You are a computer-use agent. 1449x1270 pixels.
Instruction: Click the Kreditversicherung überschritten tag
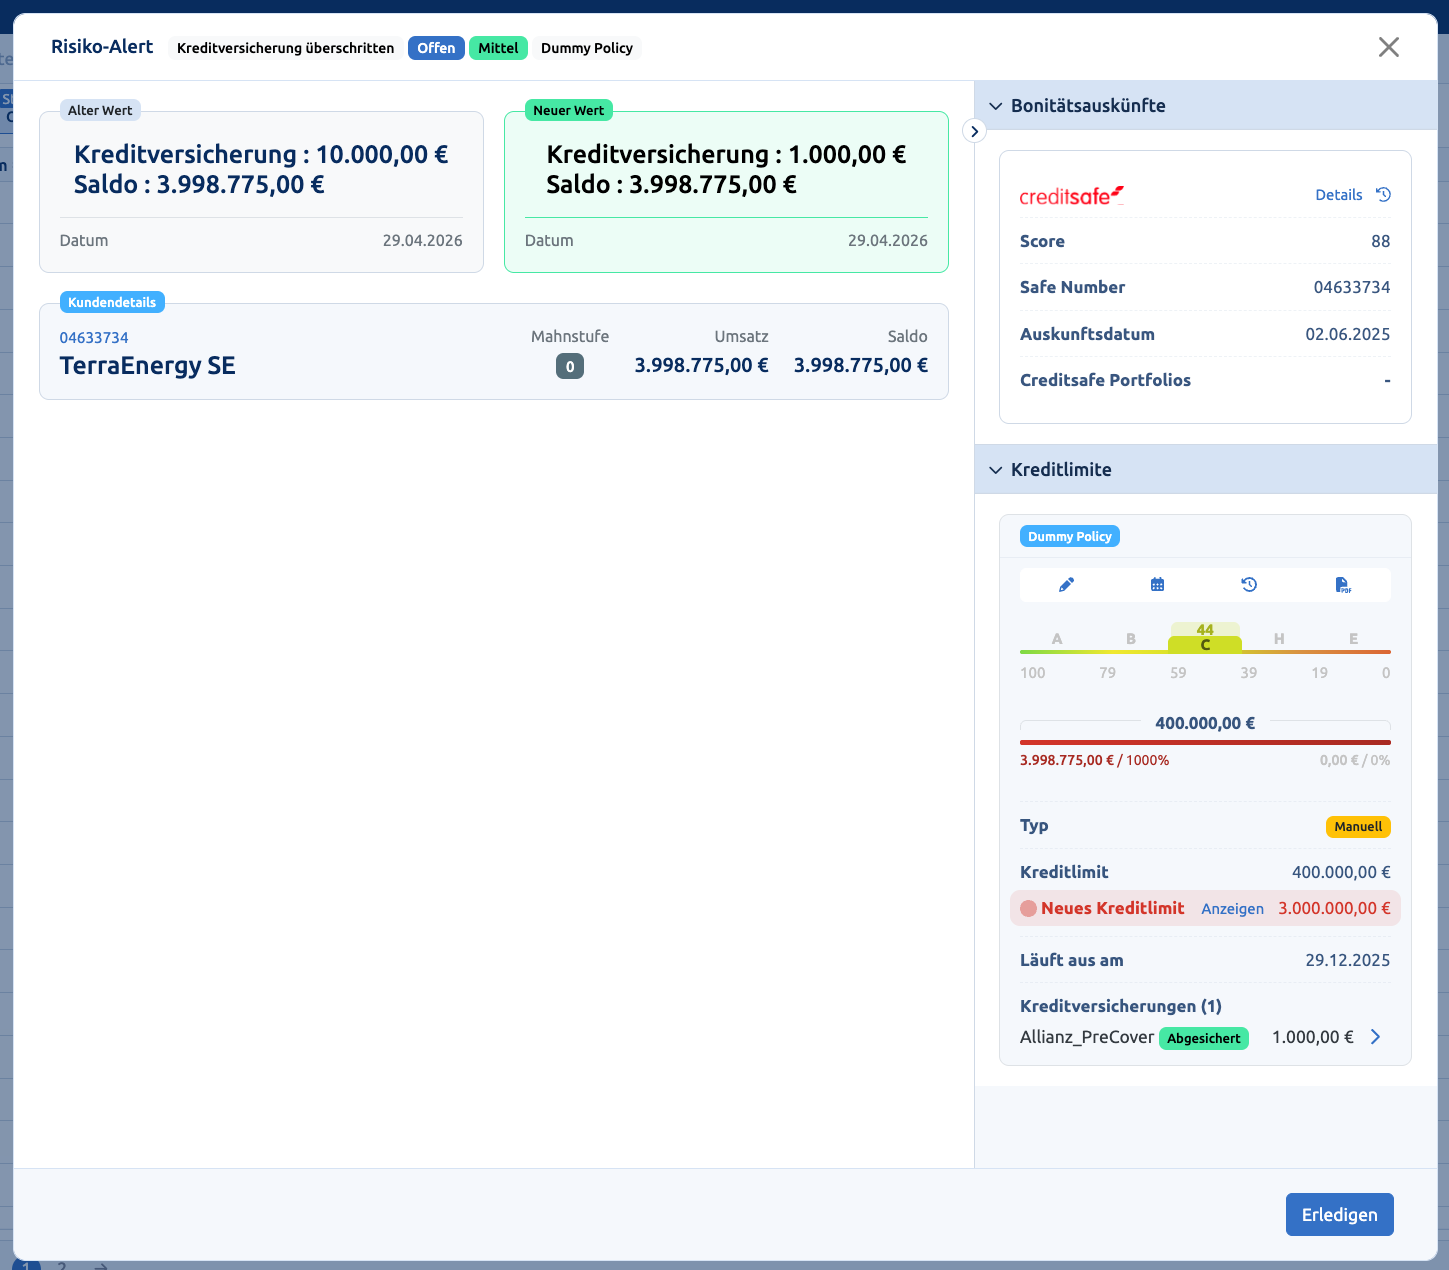286,48
